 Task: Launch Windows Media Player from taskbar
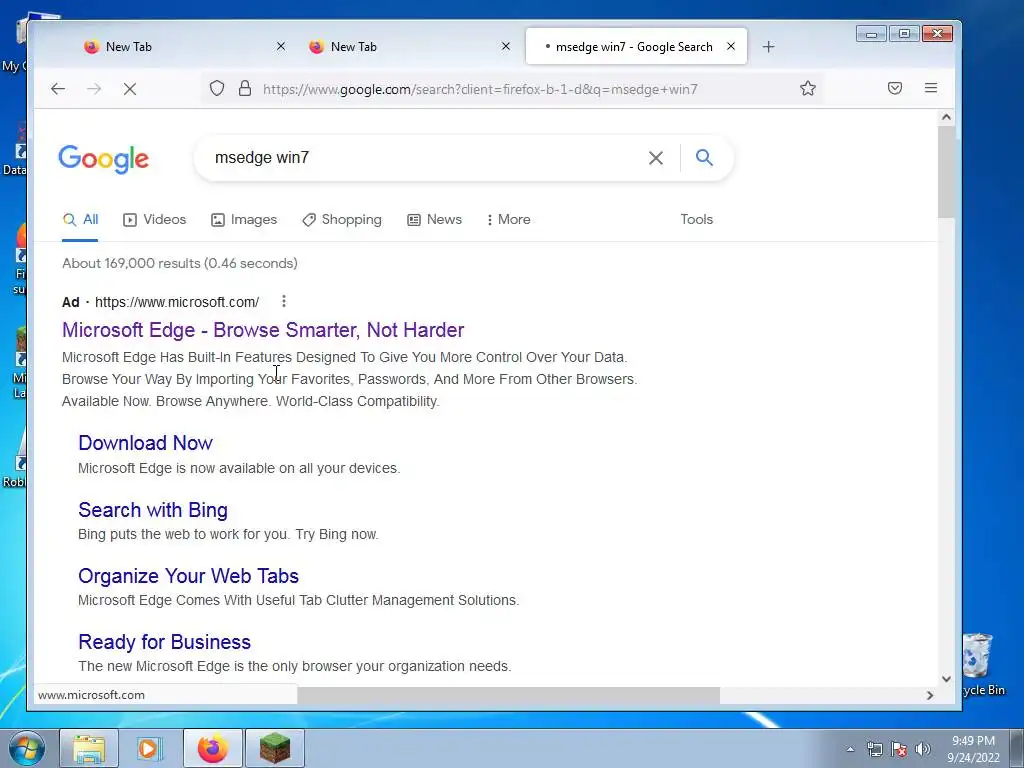tap(150, 748)
